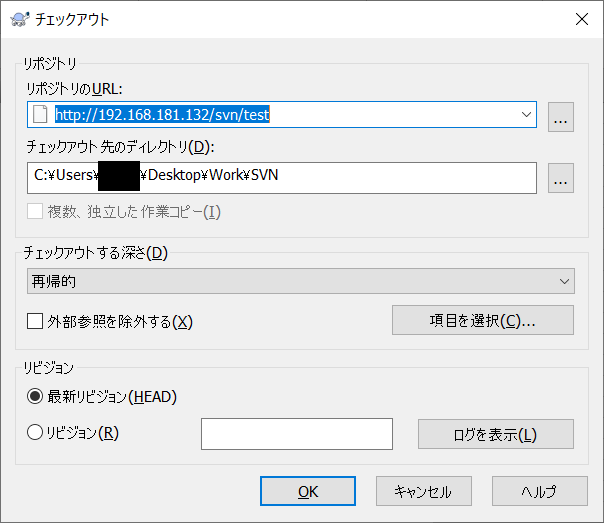Click the revision number input field
Screen dimensions: 604x523
click(x=297, y=434)
